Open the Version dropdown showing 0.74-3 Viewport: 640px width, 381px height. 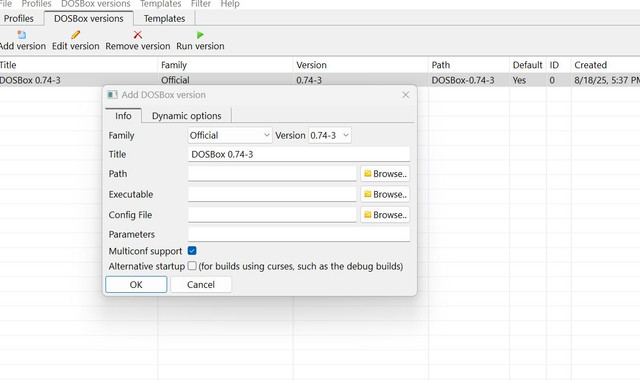(330, 135)
